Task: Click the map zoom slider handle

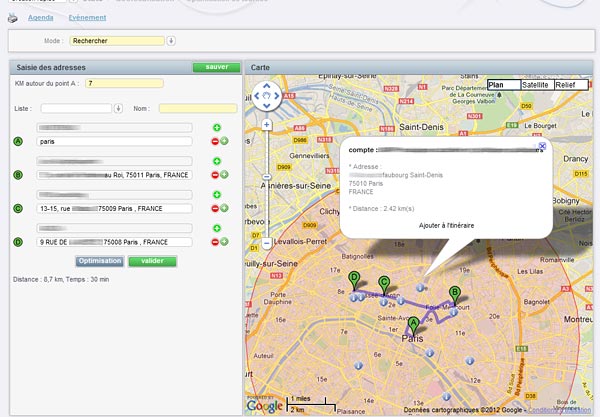Action: [x=267, y=177]
